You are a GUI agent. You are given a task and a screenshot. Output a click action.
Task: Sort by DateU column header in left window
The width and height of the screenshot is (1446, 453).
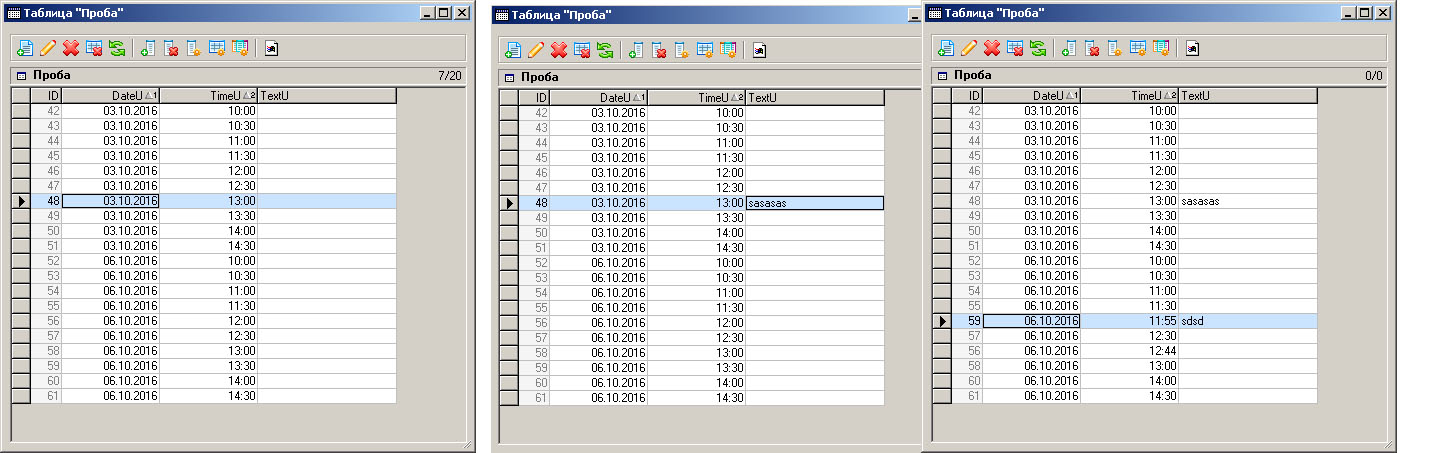coord(110,95)
